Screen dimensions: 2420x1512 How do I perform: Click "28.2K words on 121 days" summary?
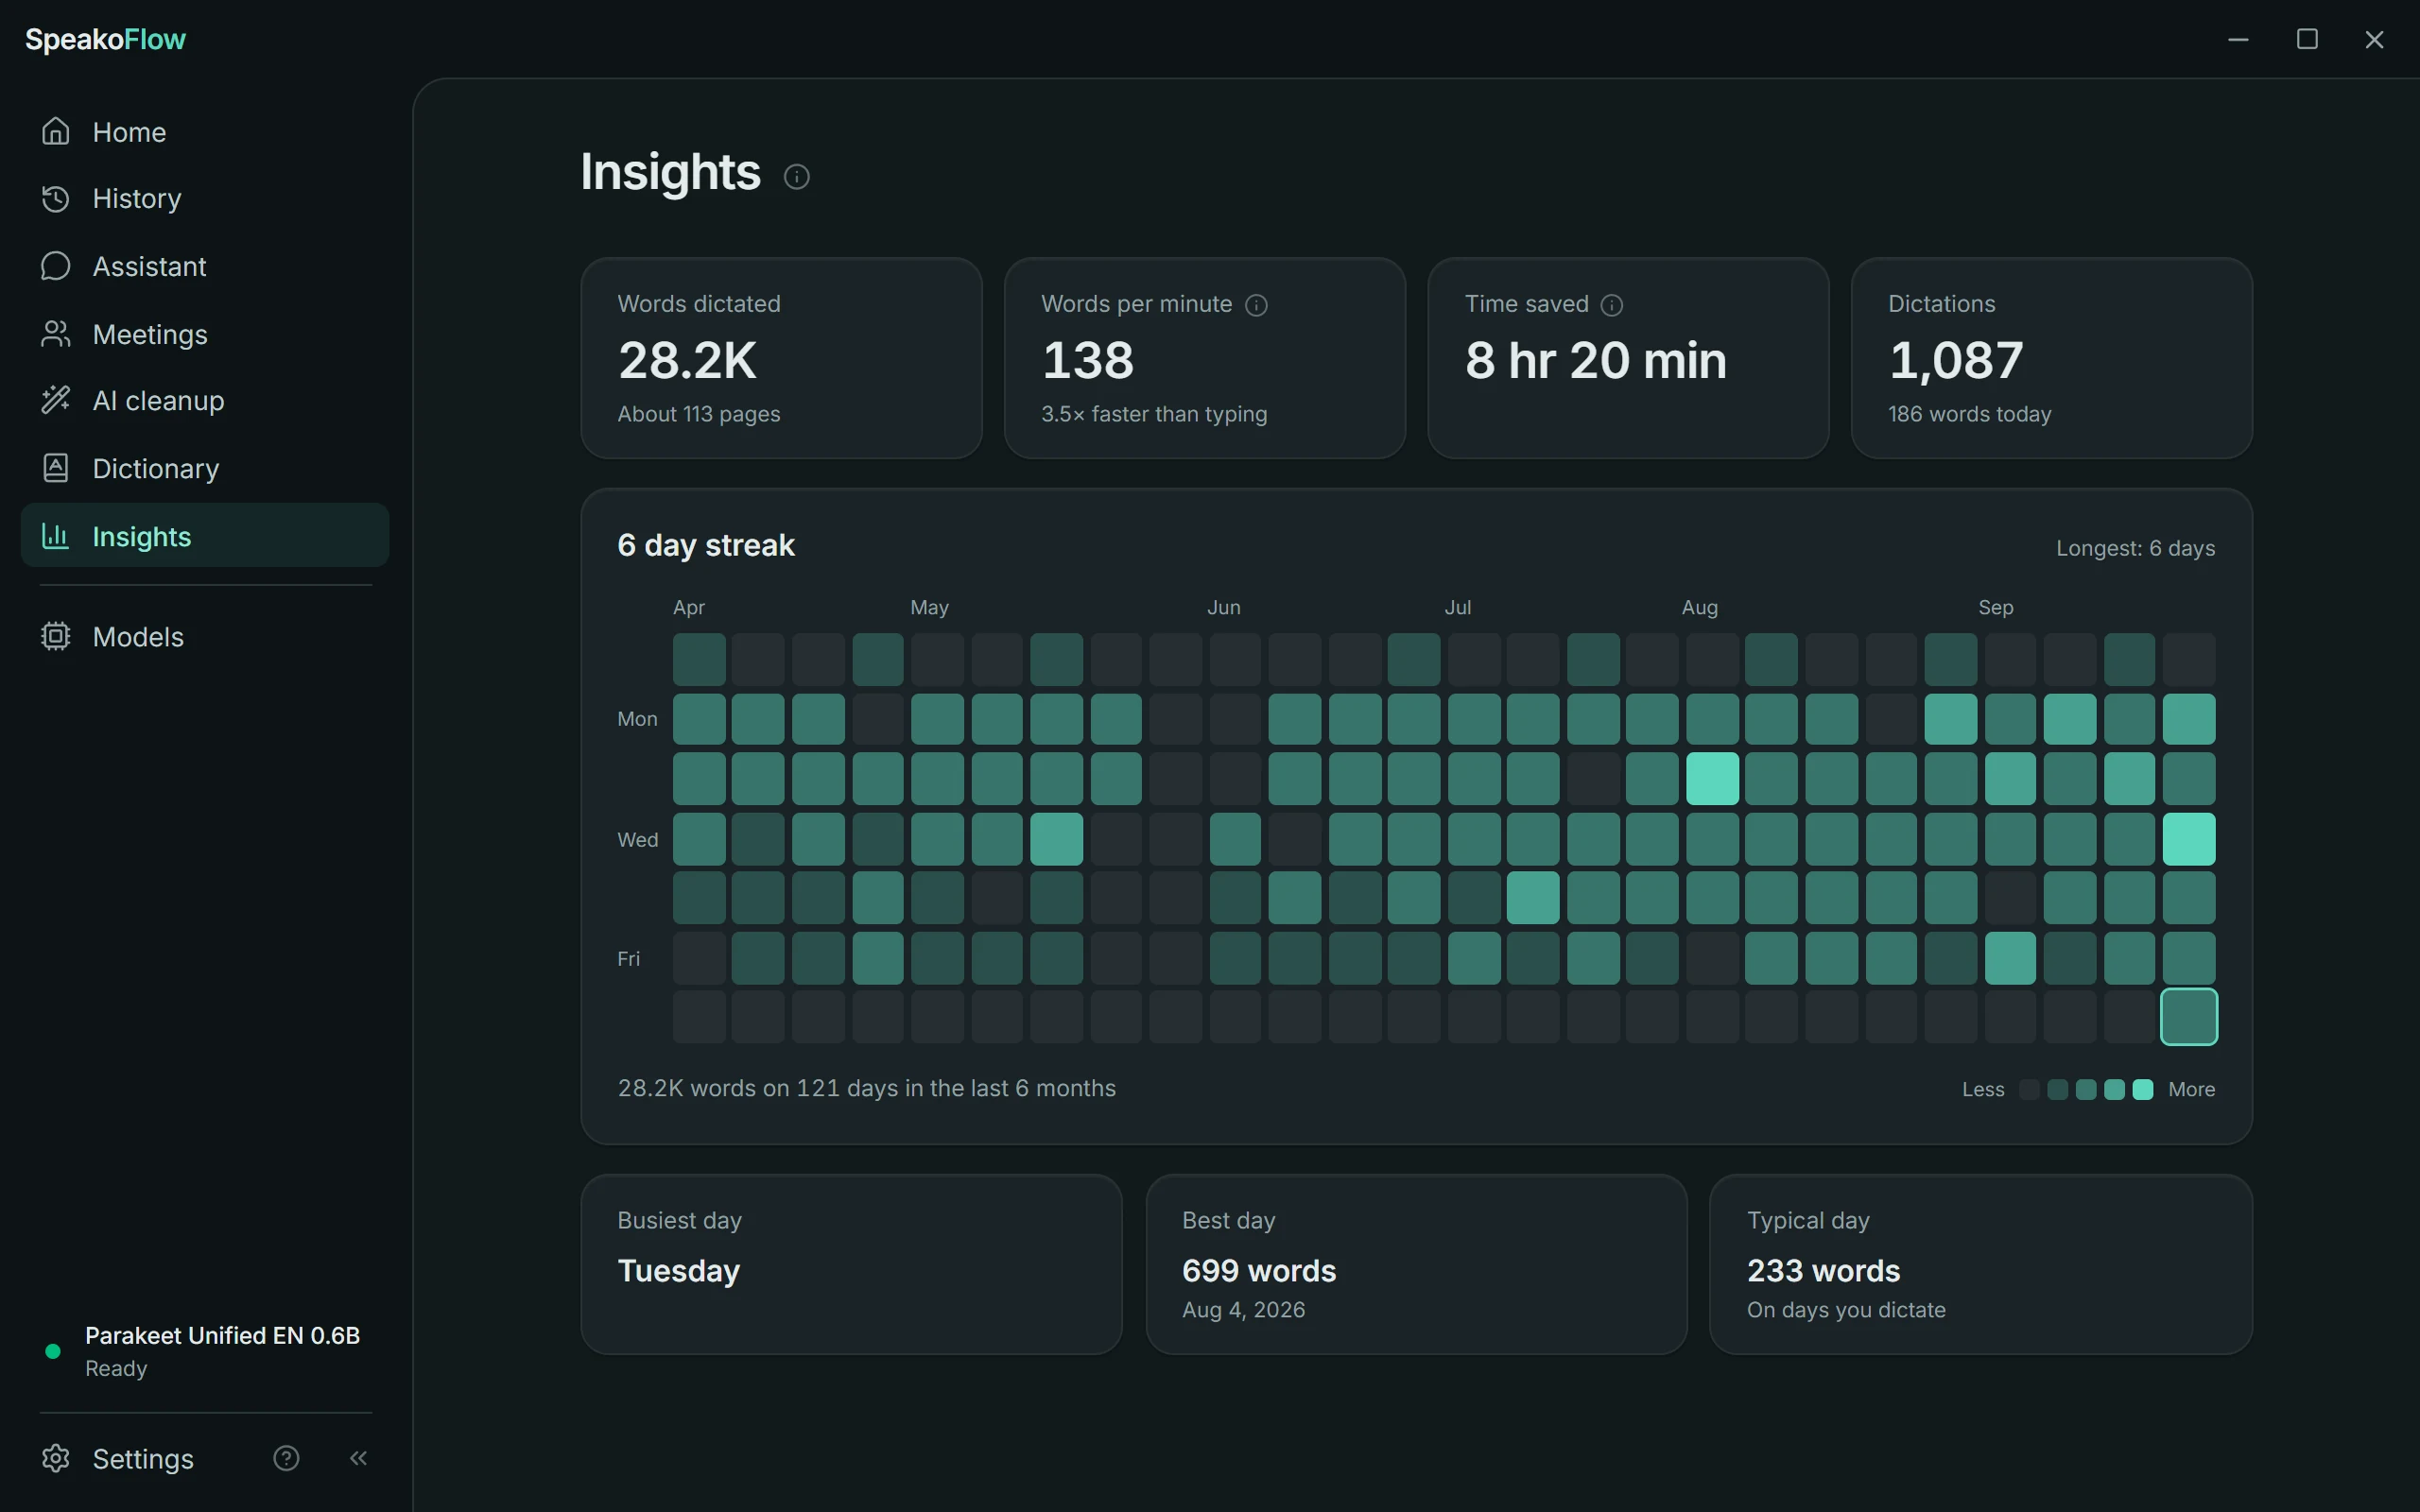[x=866, y=1088]
